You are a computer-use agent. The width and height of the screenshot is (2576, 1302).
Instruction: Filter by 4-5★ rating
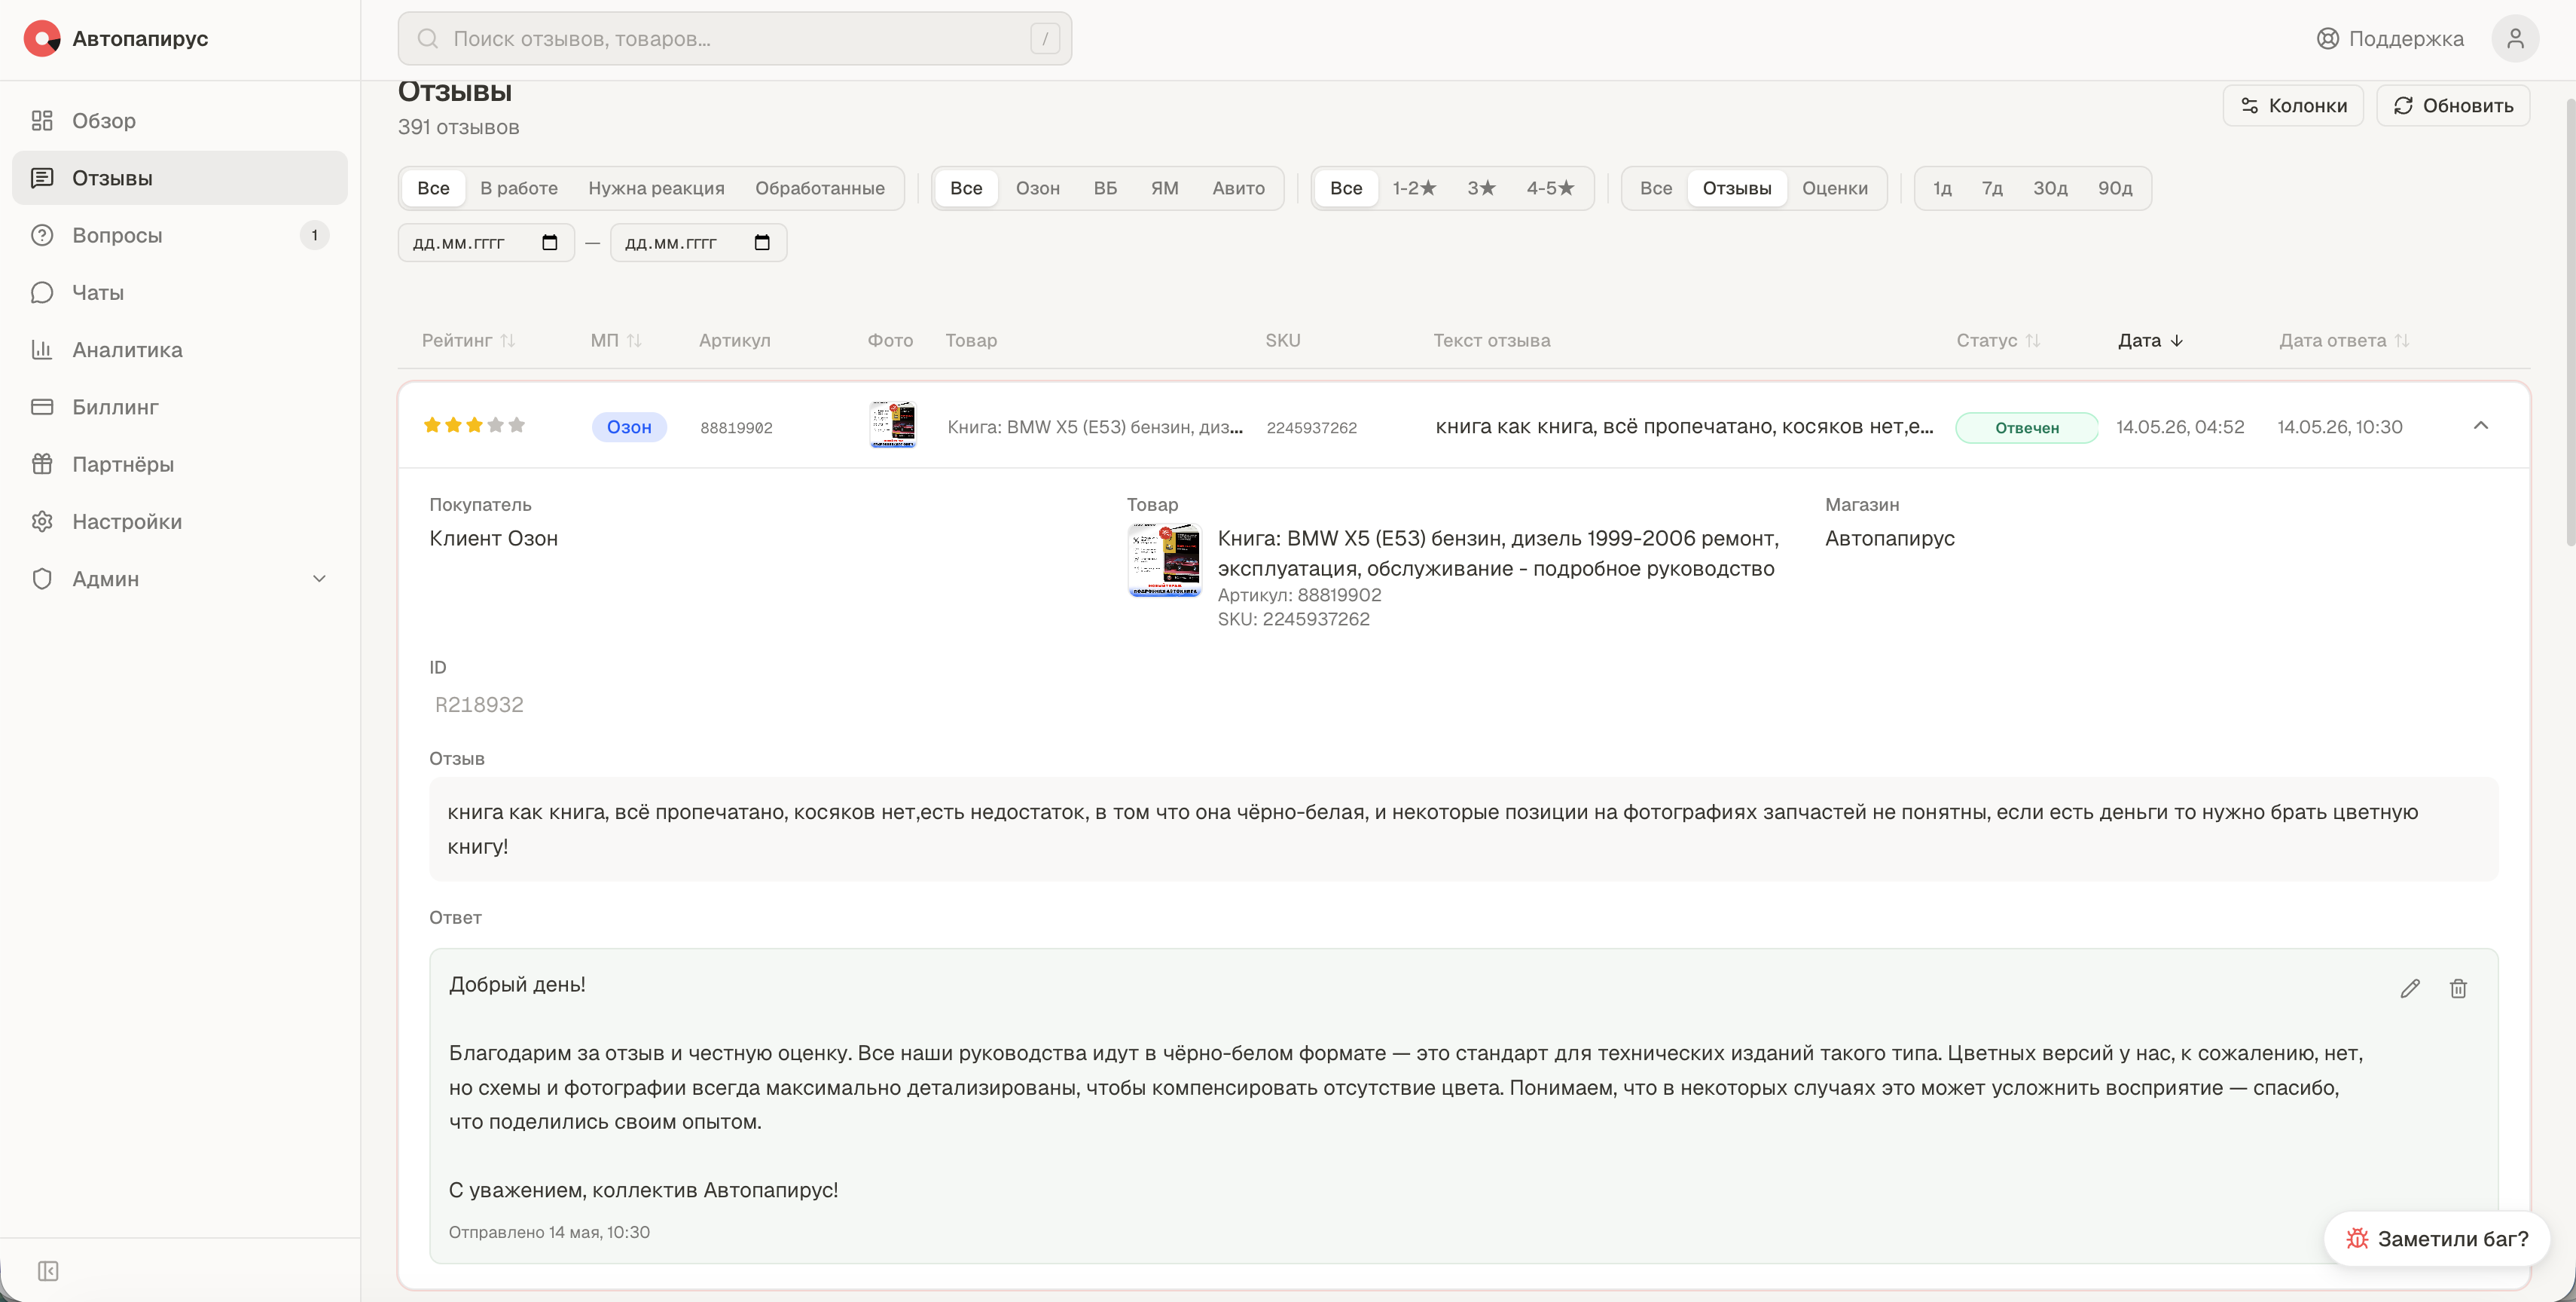[x=1551, y=188]
